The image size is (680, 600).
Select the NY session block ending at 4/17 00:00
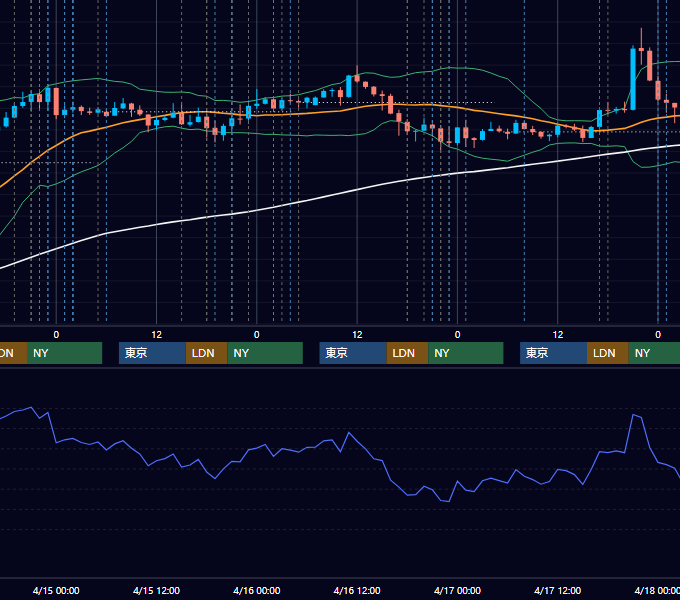(466, 353)
